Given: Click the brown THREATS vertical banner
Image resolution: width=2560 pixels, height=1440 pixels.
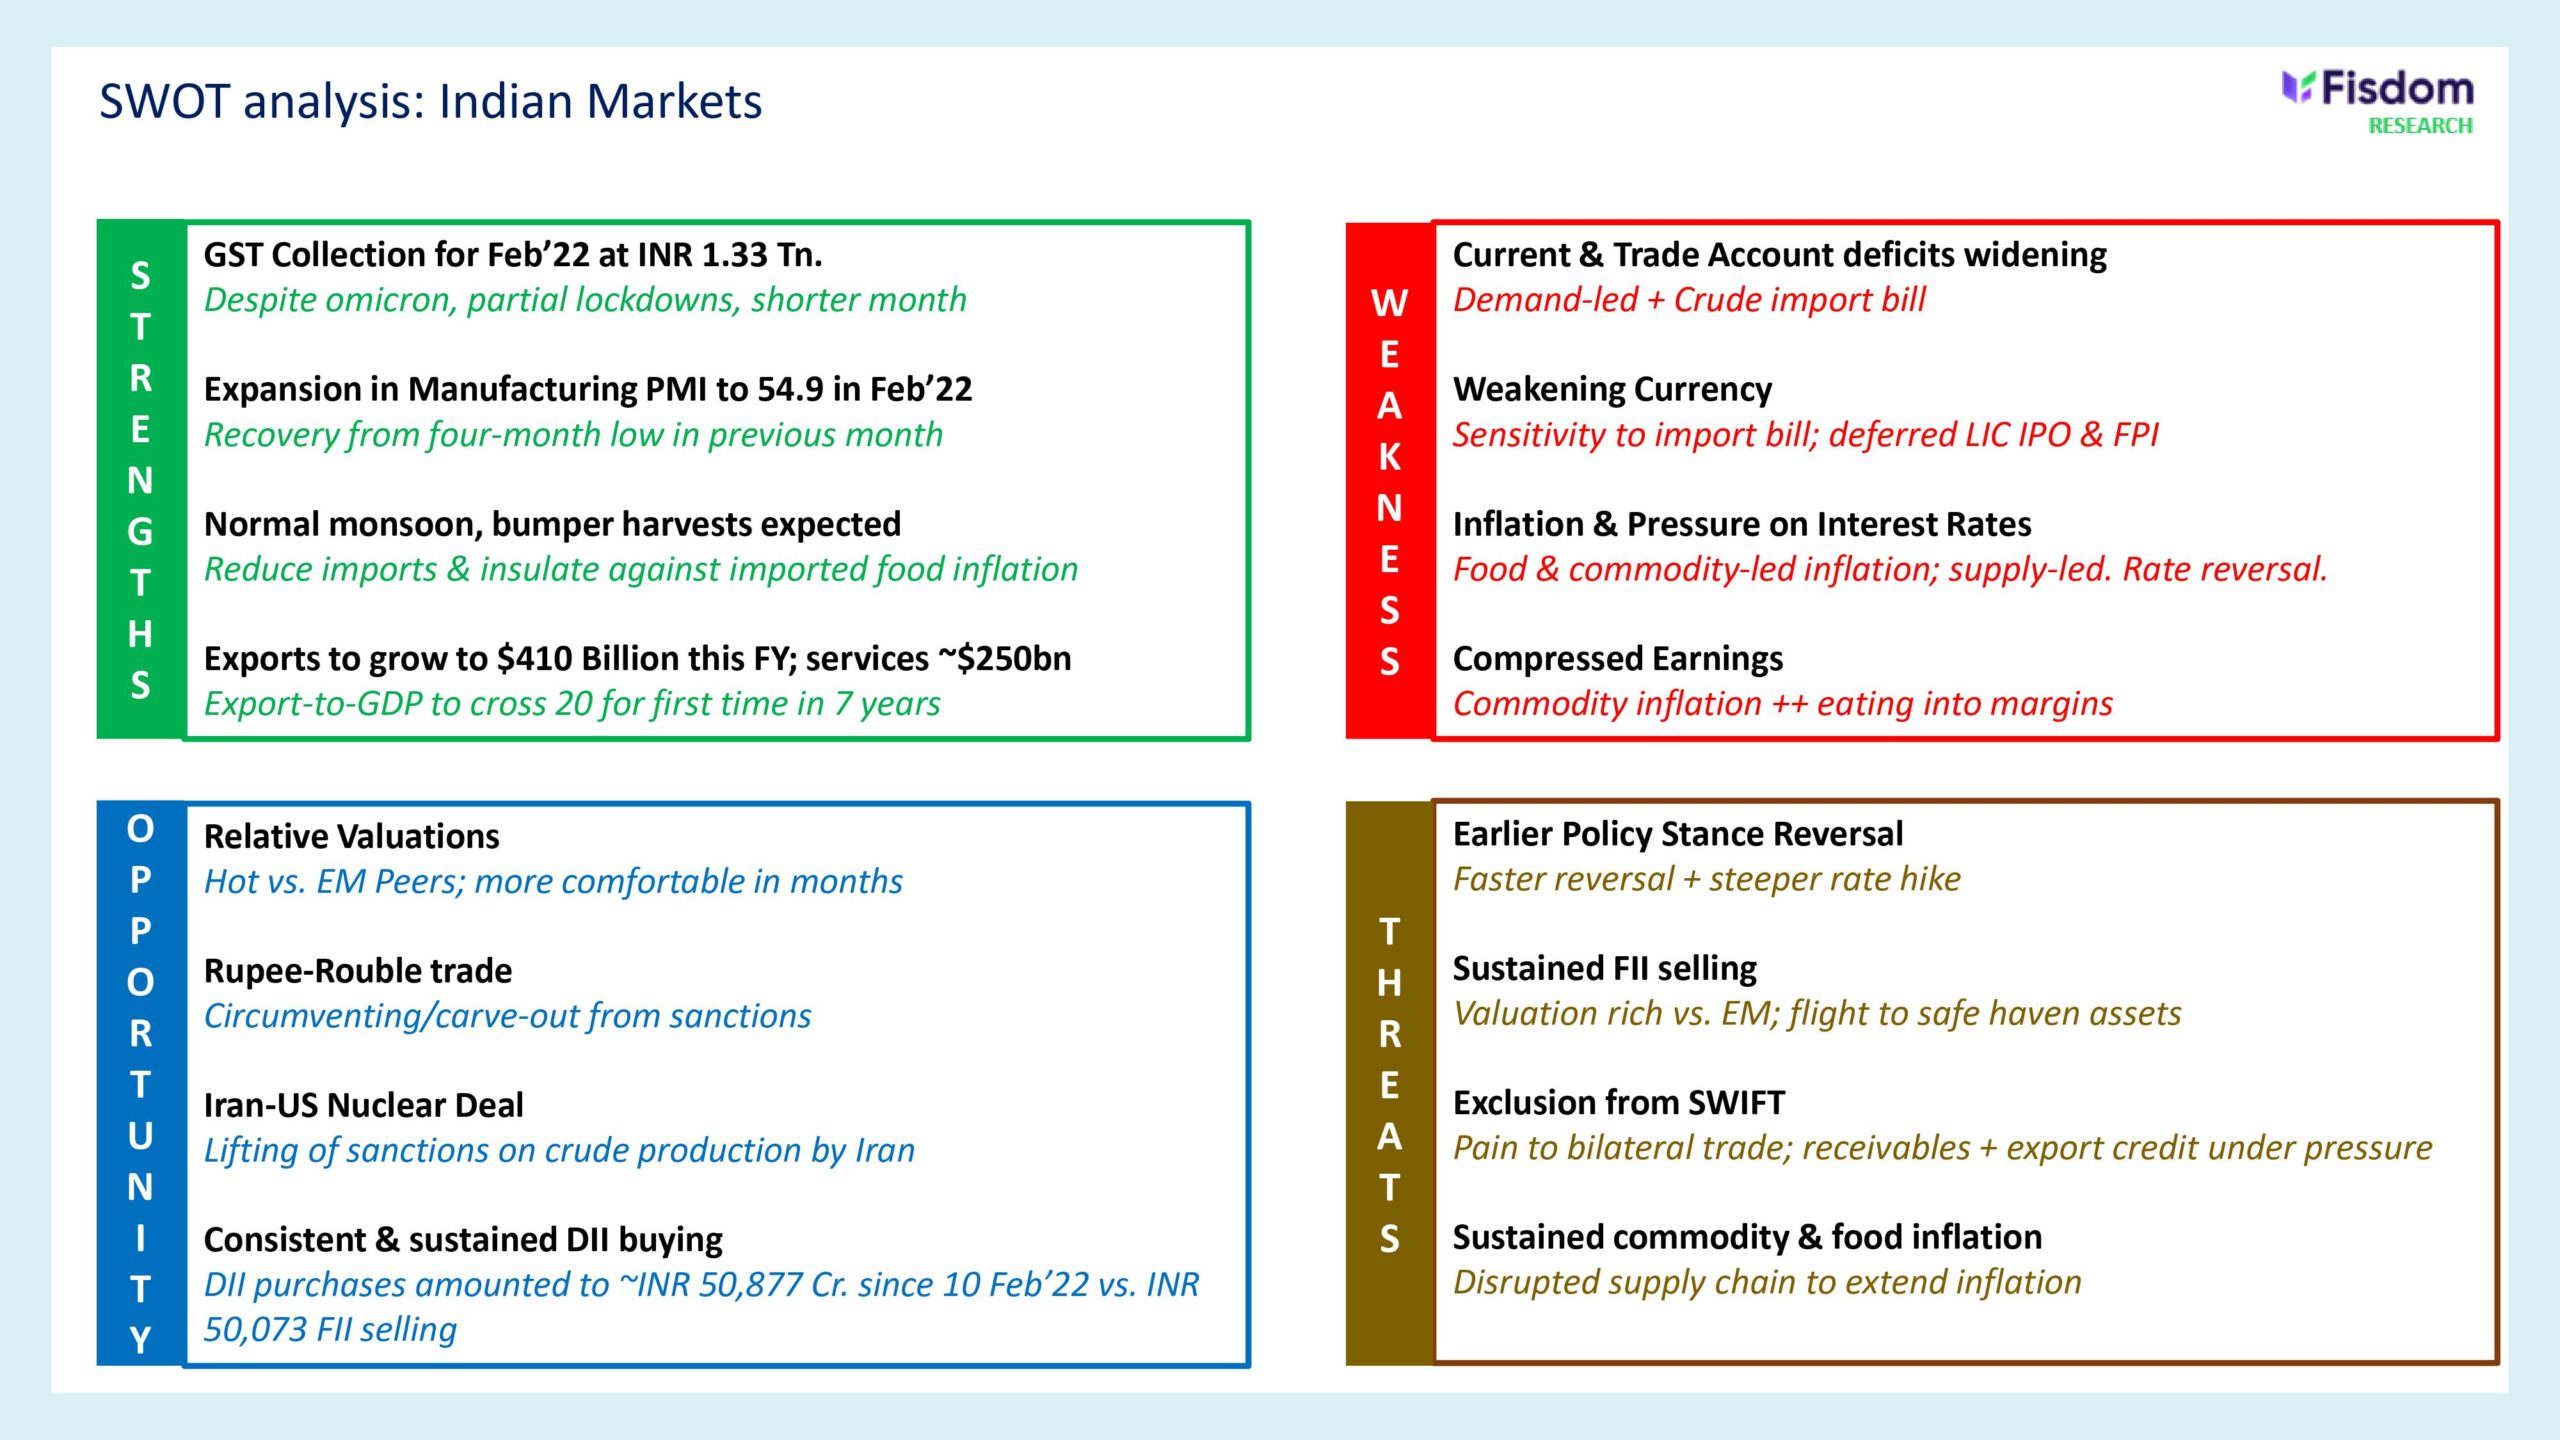Looking at the screenshot, I should 1388,1083.
